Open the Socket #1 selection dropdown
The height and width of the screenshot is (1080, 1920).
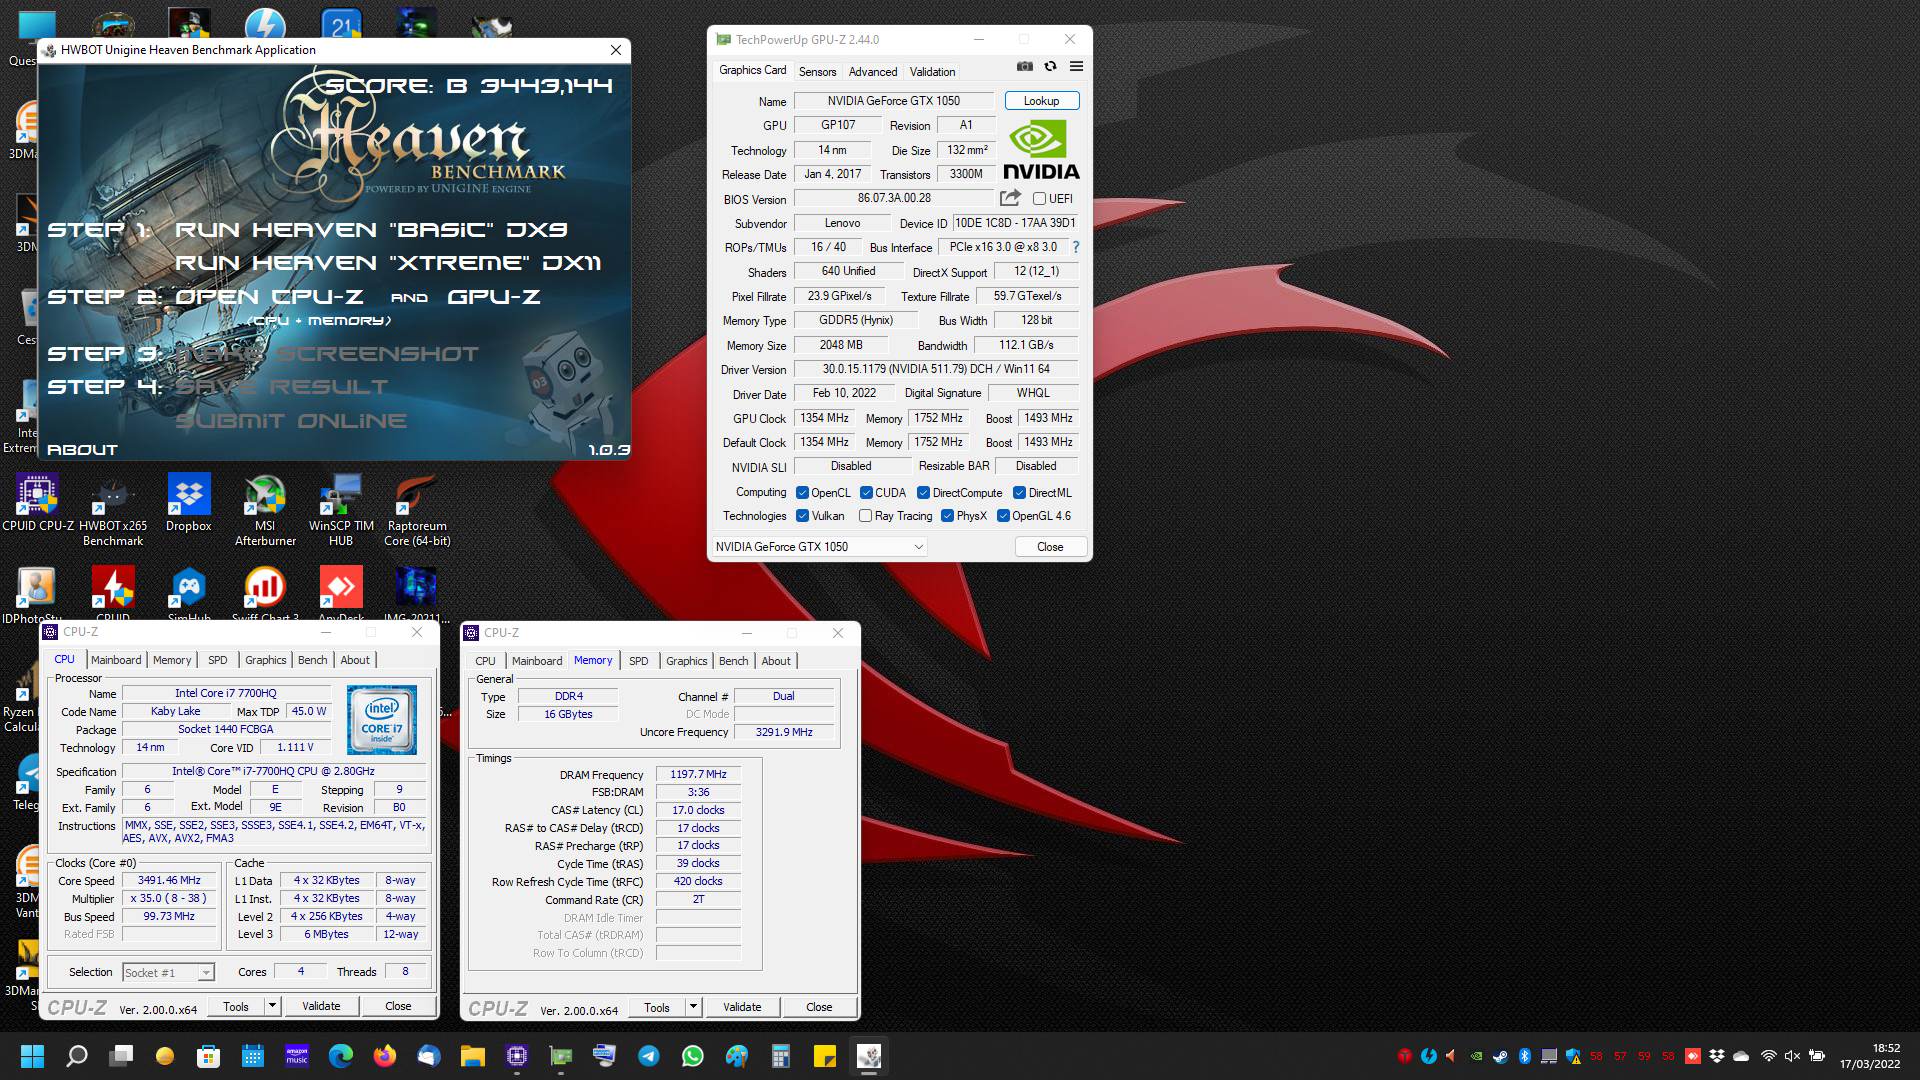tap(168, 973)
